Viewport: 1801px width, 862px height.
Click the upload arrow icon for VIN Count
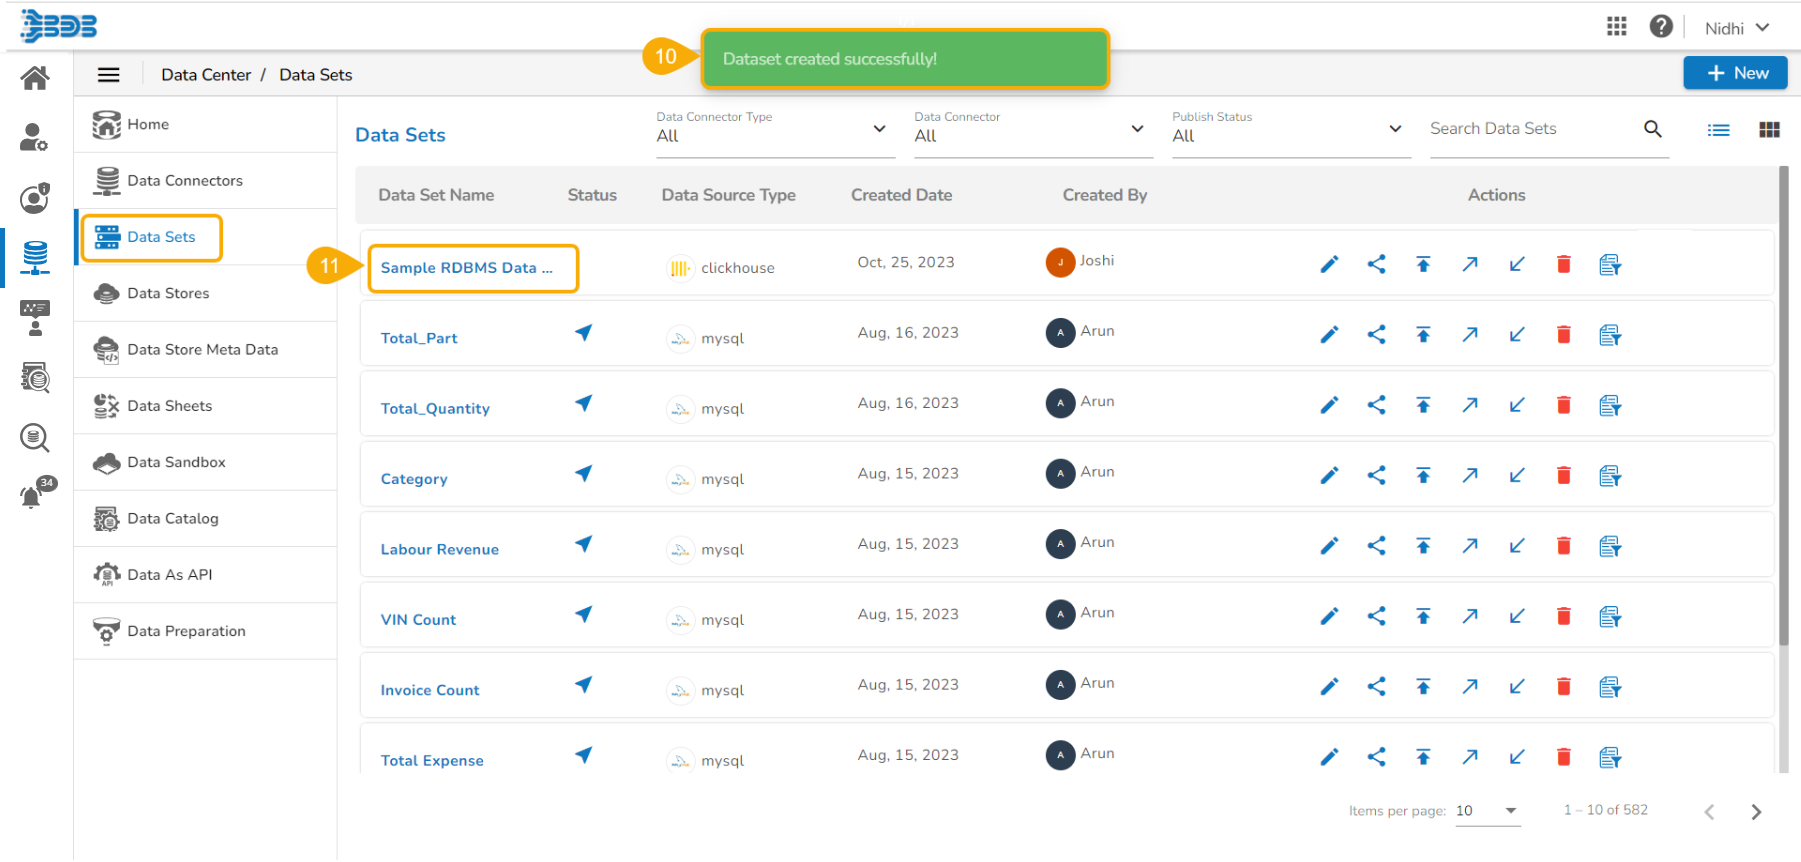click(x=1422, y=616)
